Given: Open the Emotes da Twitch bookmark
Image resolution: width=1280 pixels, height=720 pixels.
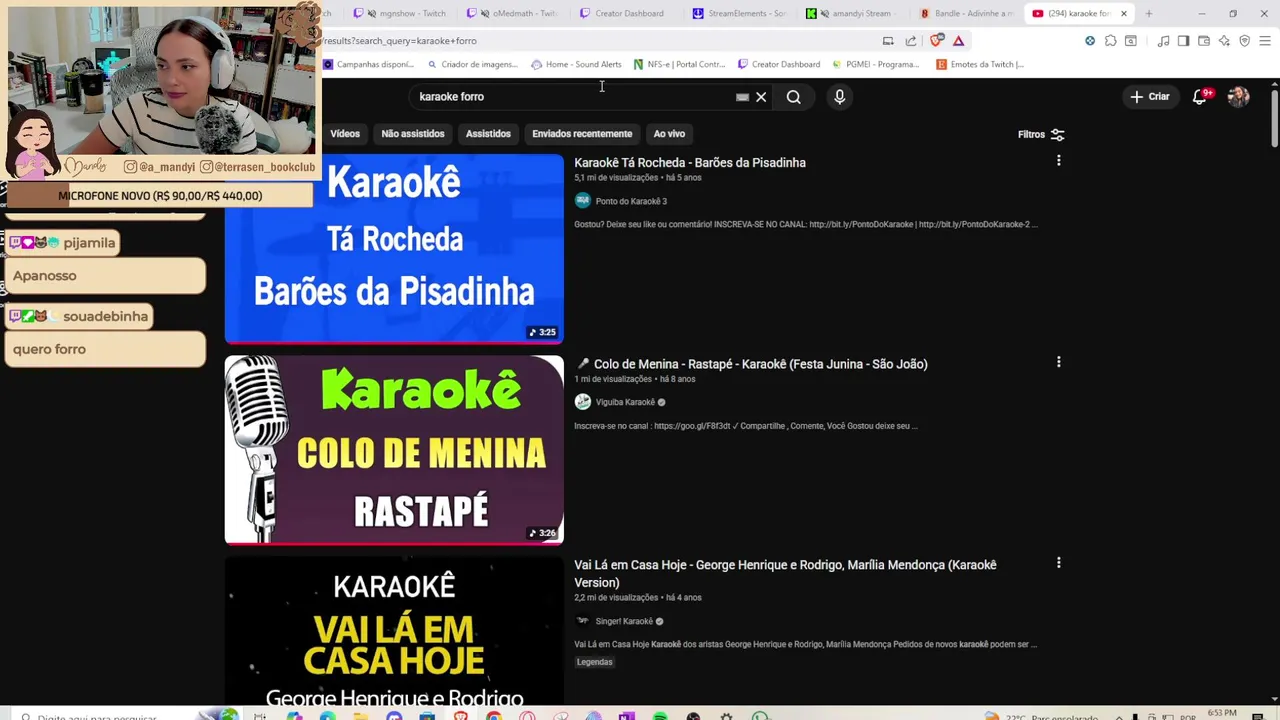Looking at the screenshot, I should pyautogui.click(x=980, y=64).
